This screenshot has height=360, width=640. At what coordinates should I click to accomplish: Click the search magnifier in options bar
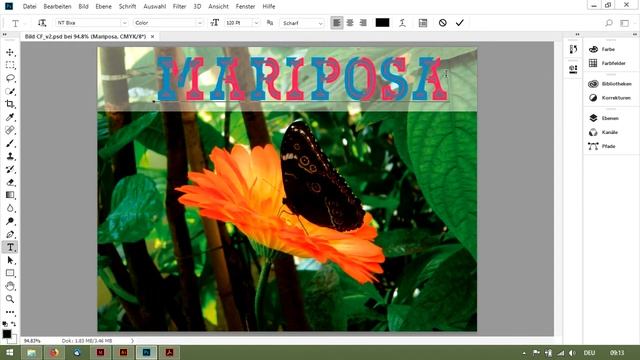point(609,23)
